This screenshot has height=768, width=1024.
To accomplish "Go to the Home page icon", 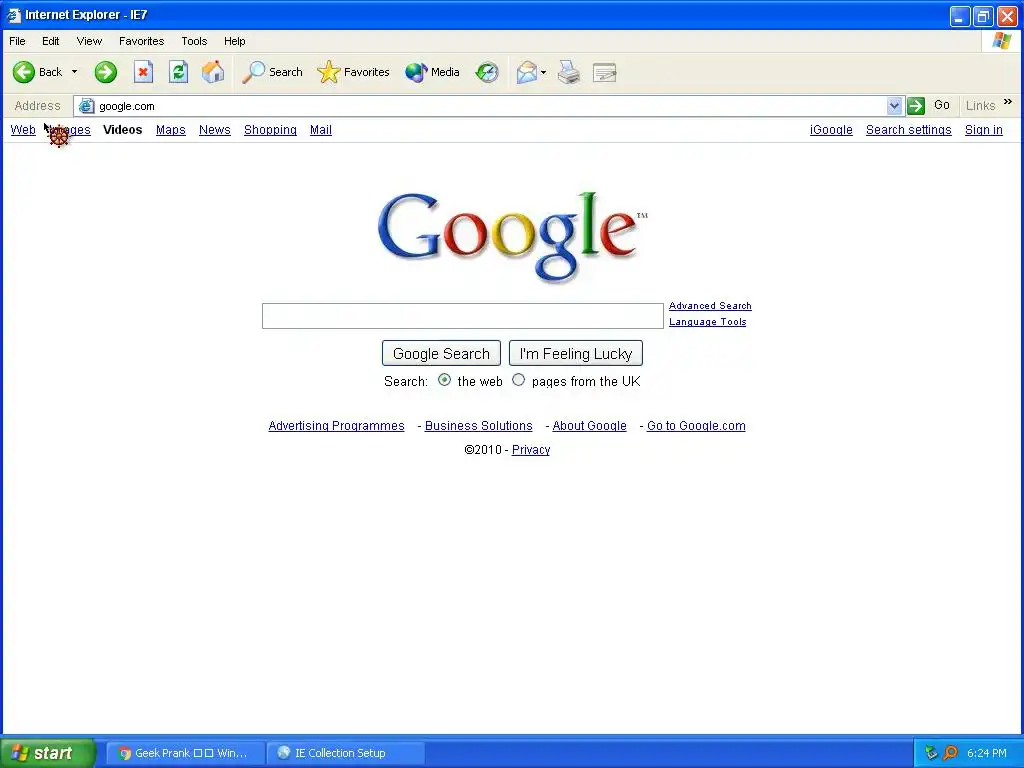I will [213, 72].
